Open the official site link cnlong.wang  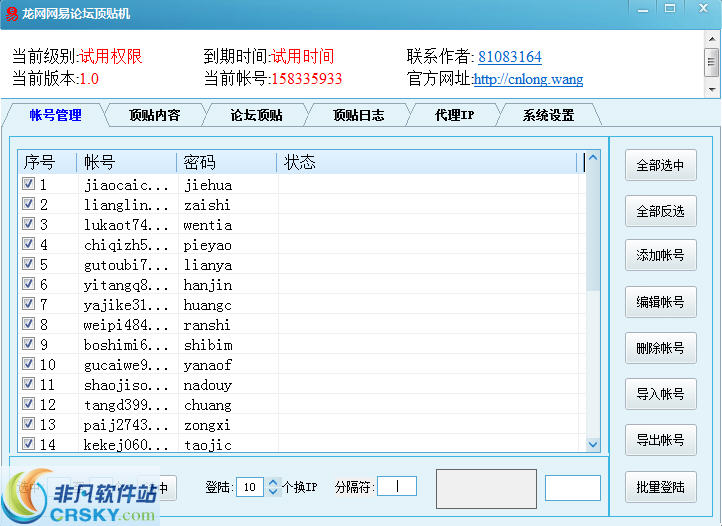pyautogui.click(x=528, y=79)
